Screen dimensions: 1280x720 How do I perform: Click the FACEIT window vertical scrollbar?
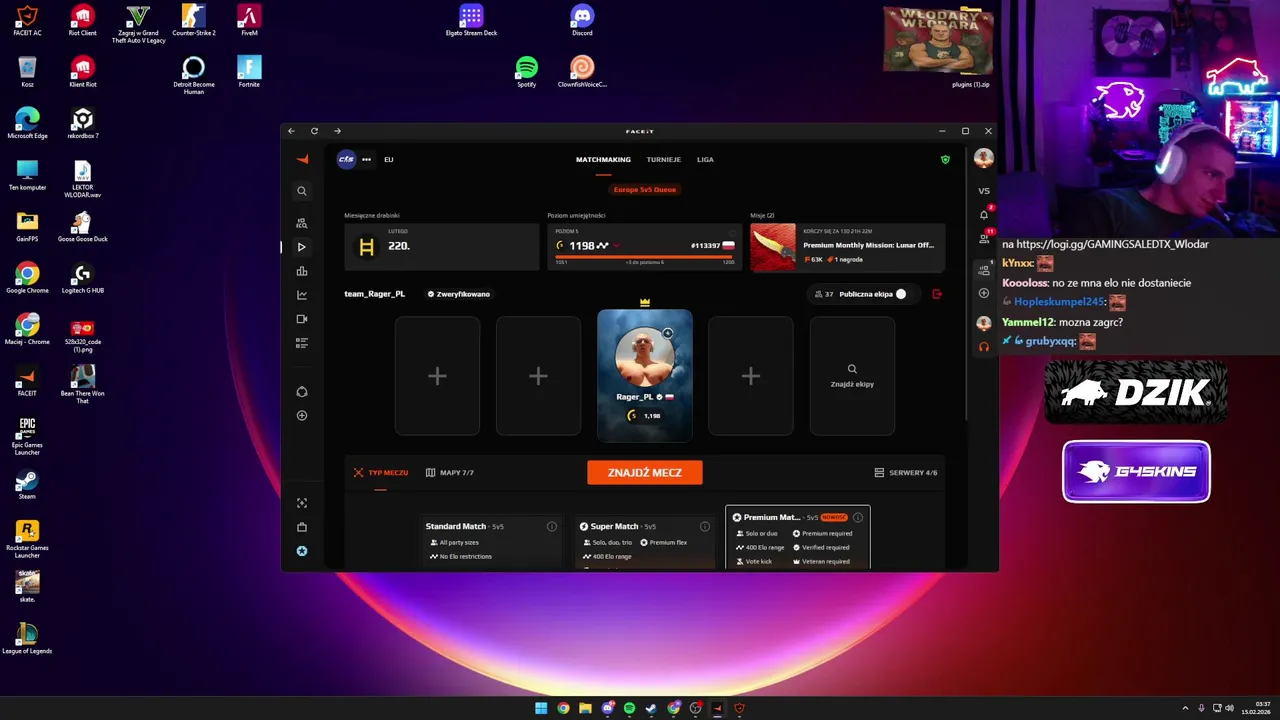966,285
